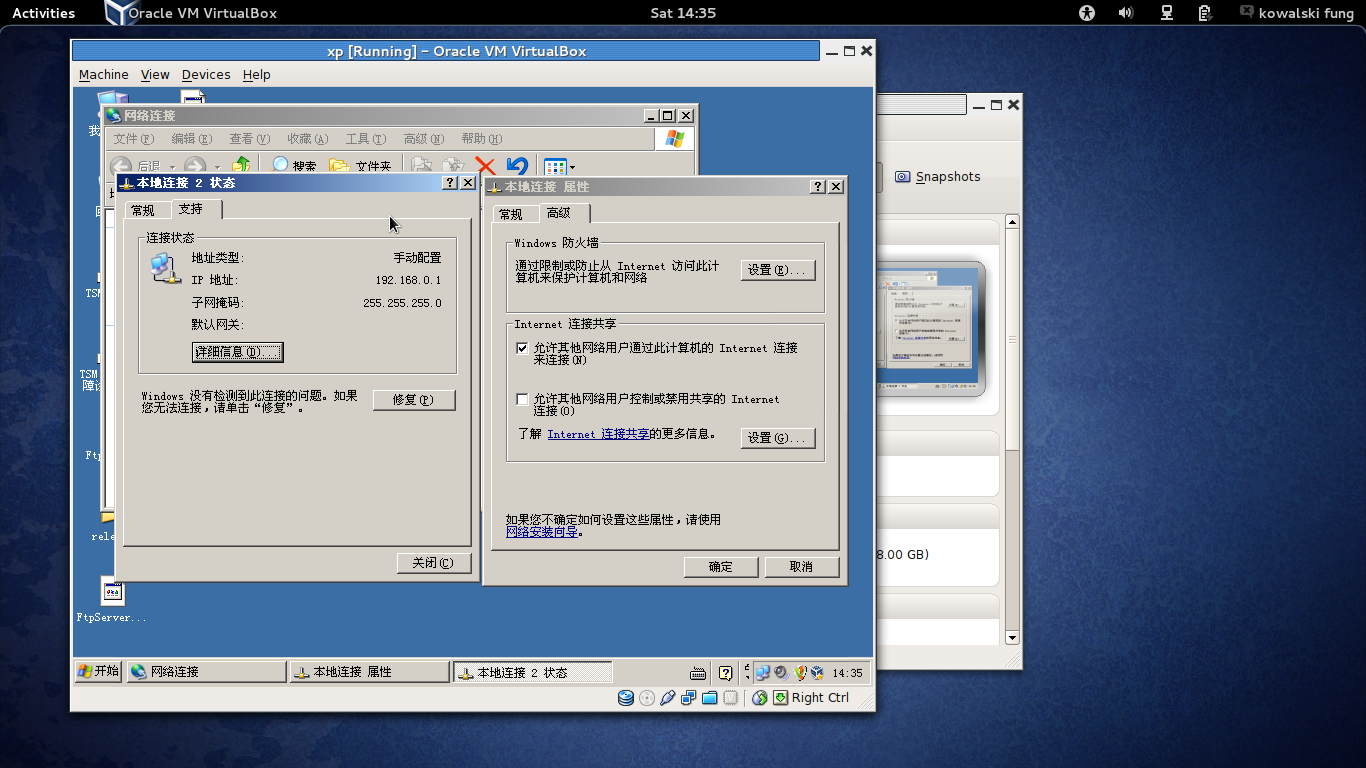
Task: Click the mouse integration icon in VirtualBox status bar
Action: click(759, 698)
